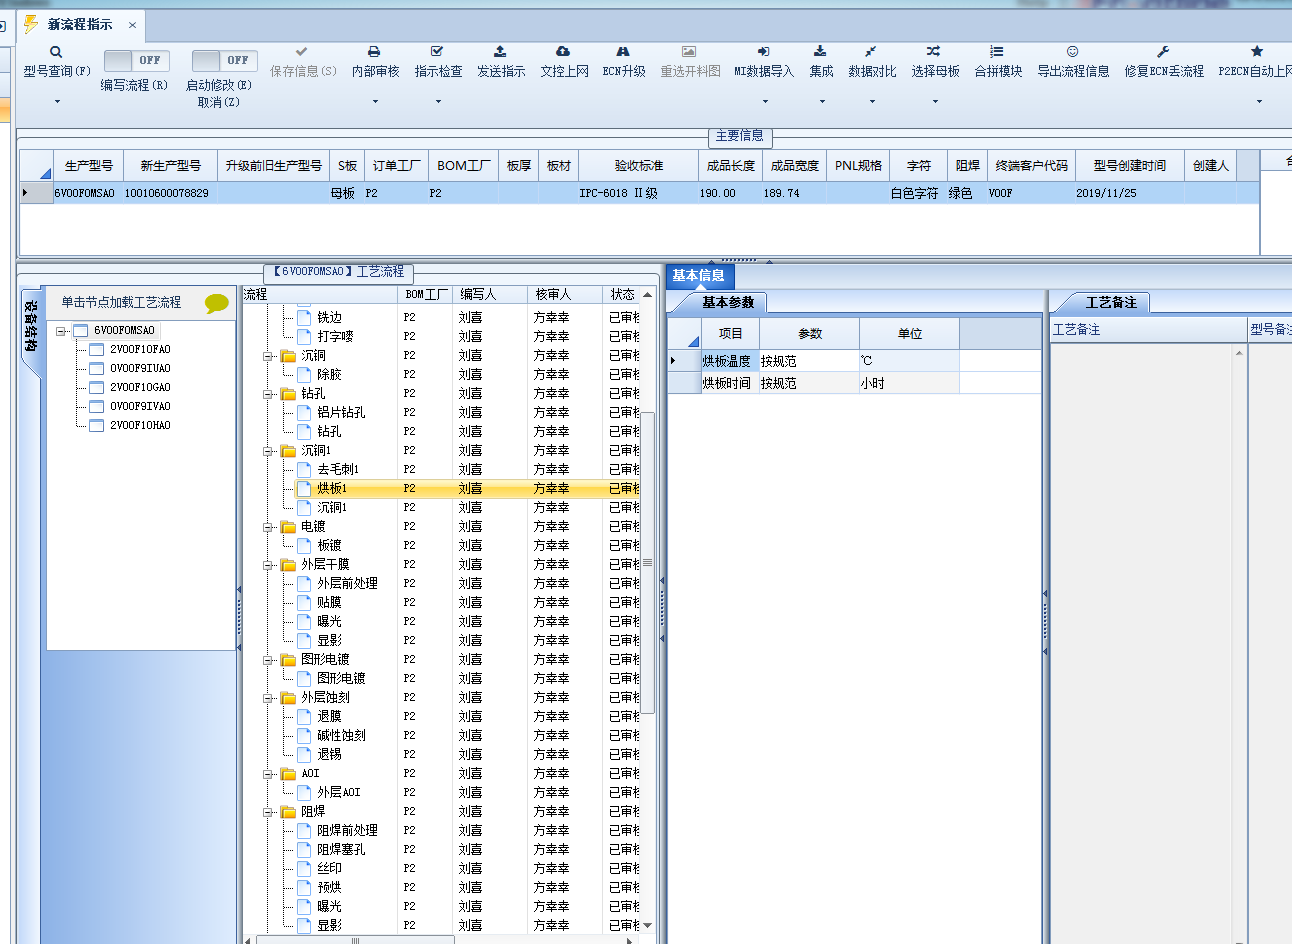Click the 数据对比 compare icon
The height and width of the screenshot is (944, 1292).
tap(871, 51)
